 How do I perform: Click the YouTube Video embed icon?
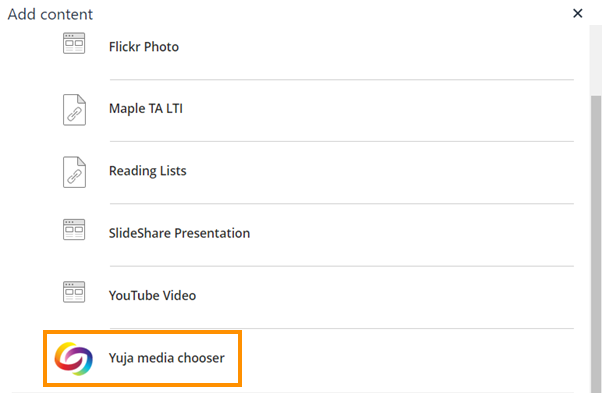pyautogui.click(x=74, y=292)
